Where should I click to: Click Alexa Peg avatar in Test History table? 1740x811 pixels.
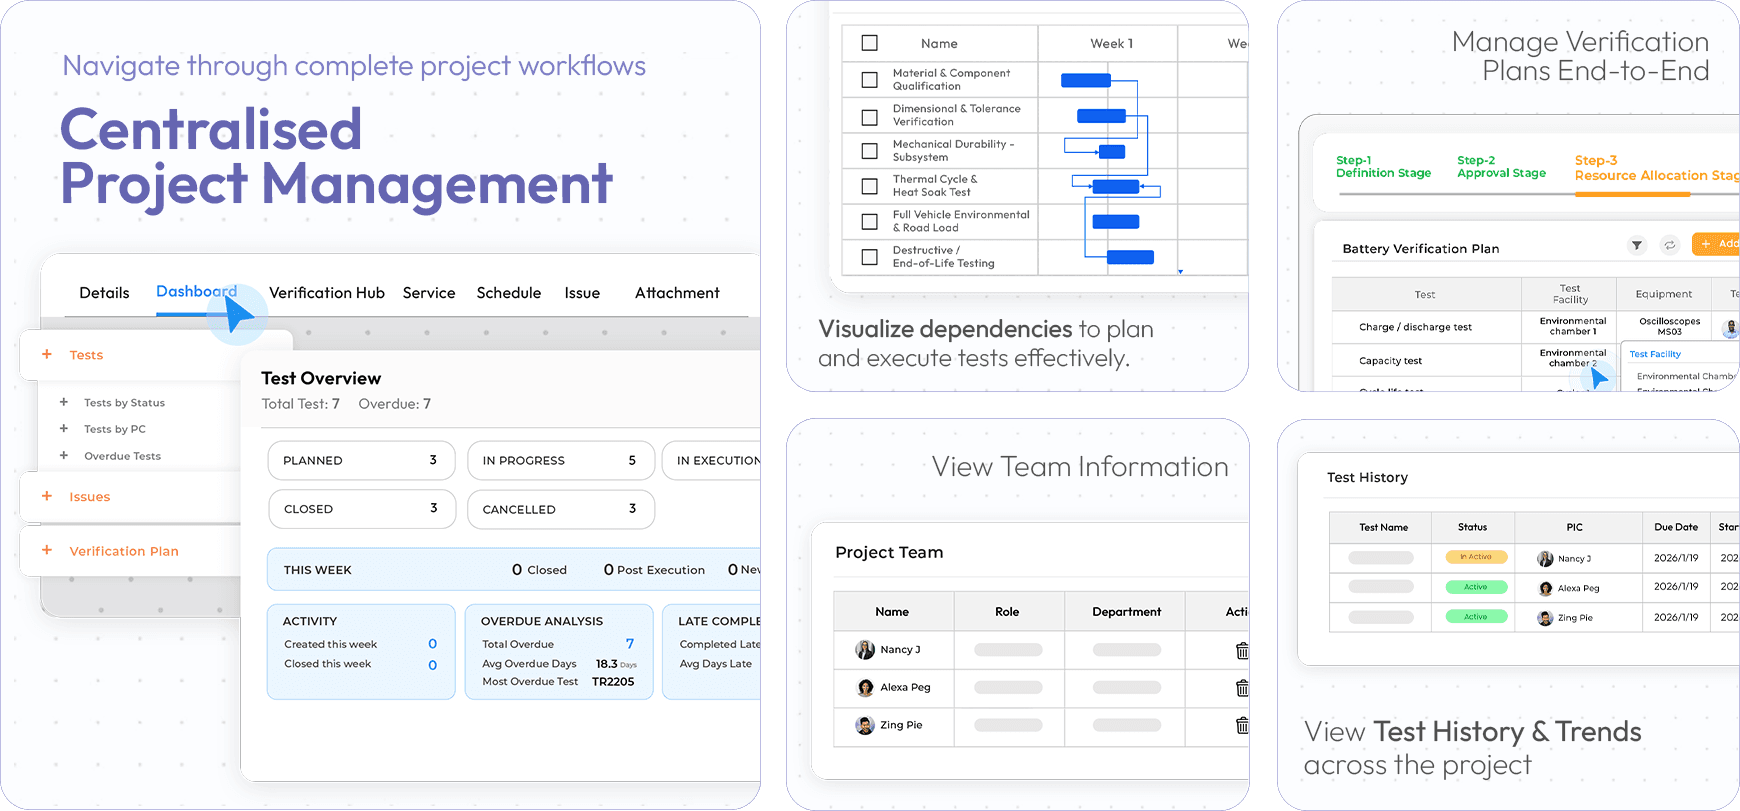[1545, 588]
